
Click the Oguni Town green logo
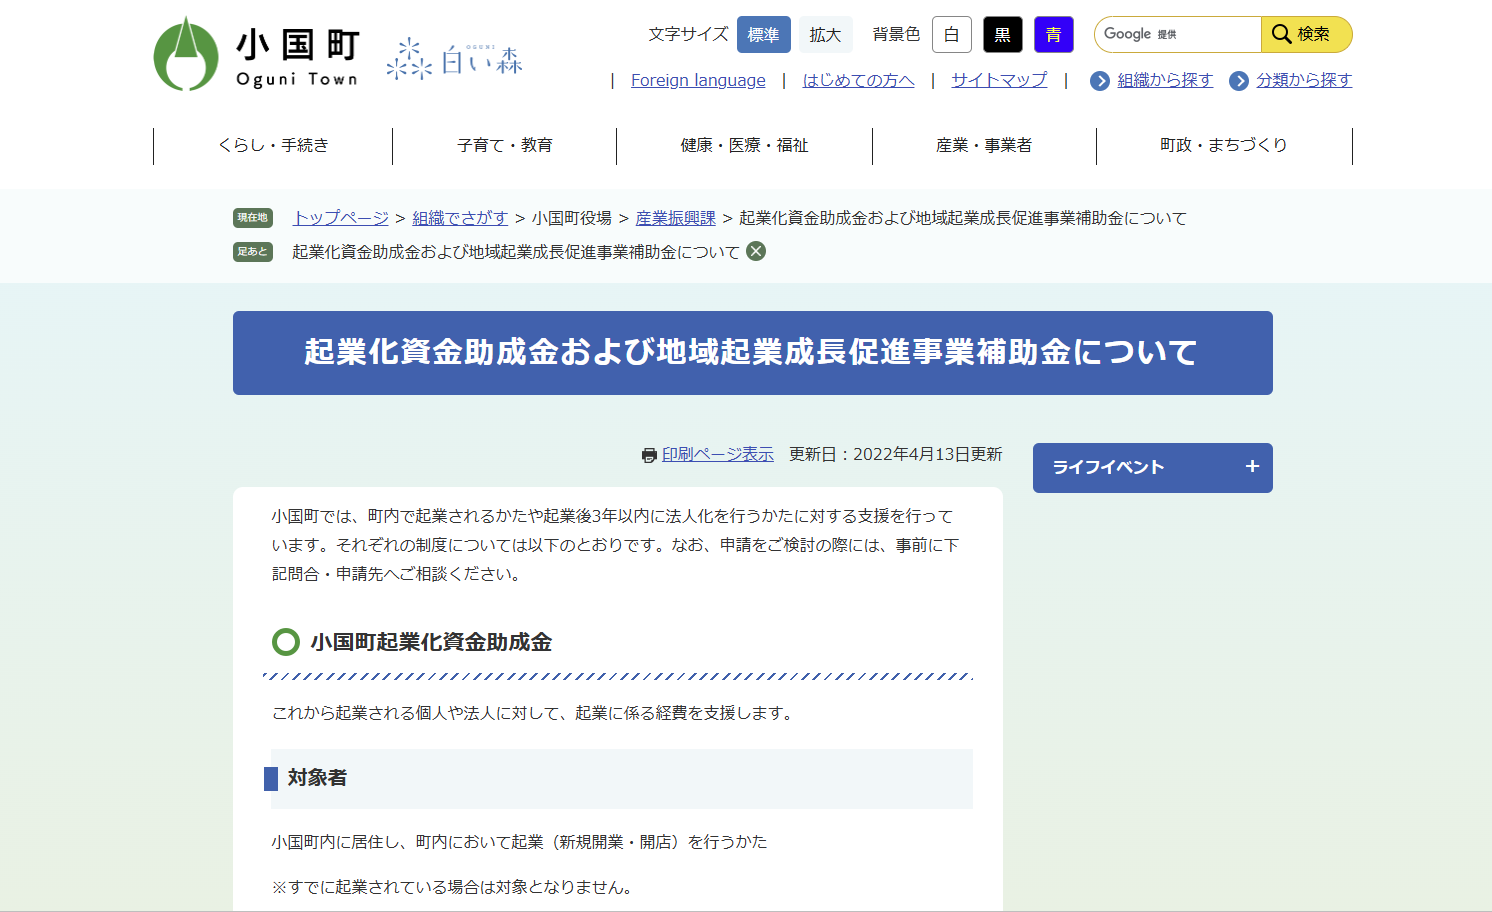pyautogui.click(x=186, y=54)
